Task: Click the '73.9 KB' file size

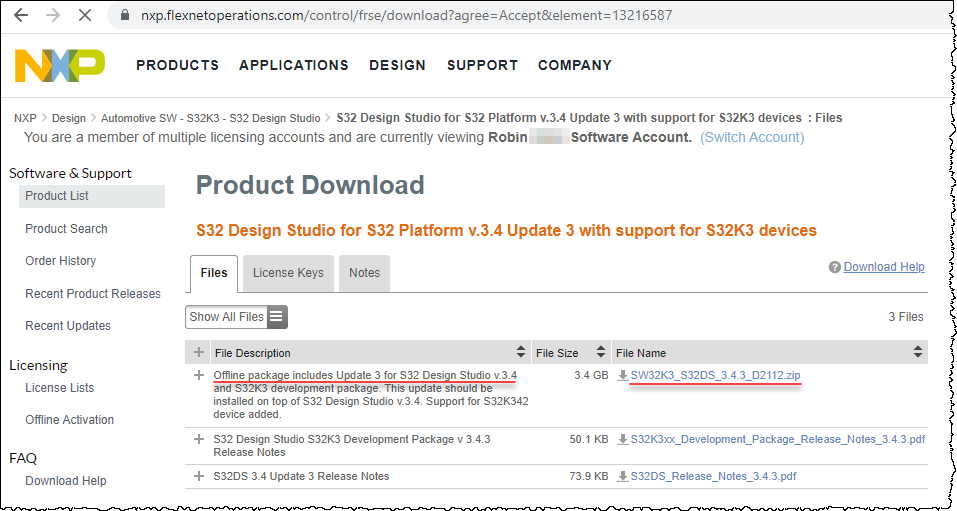Action: click(x=589, y=476)
